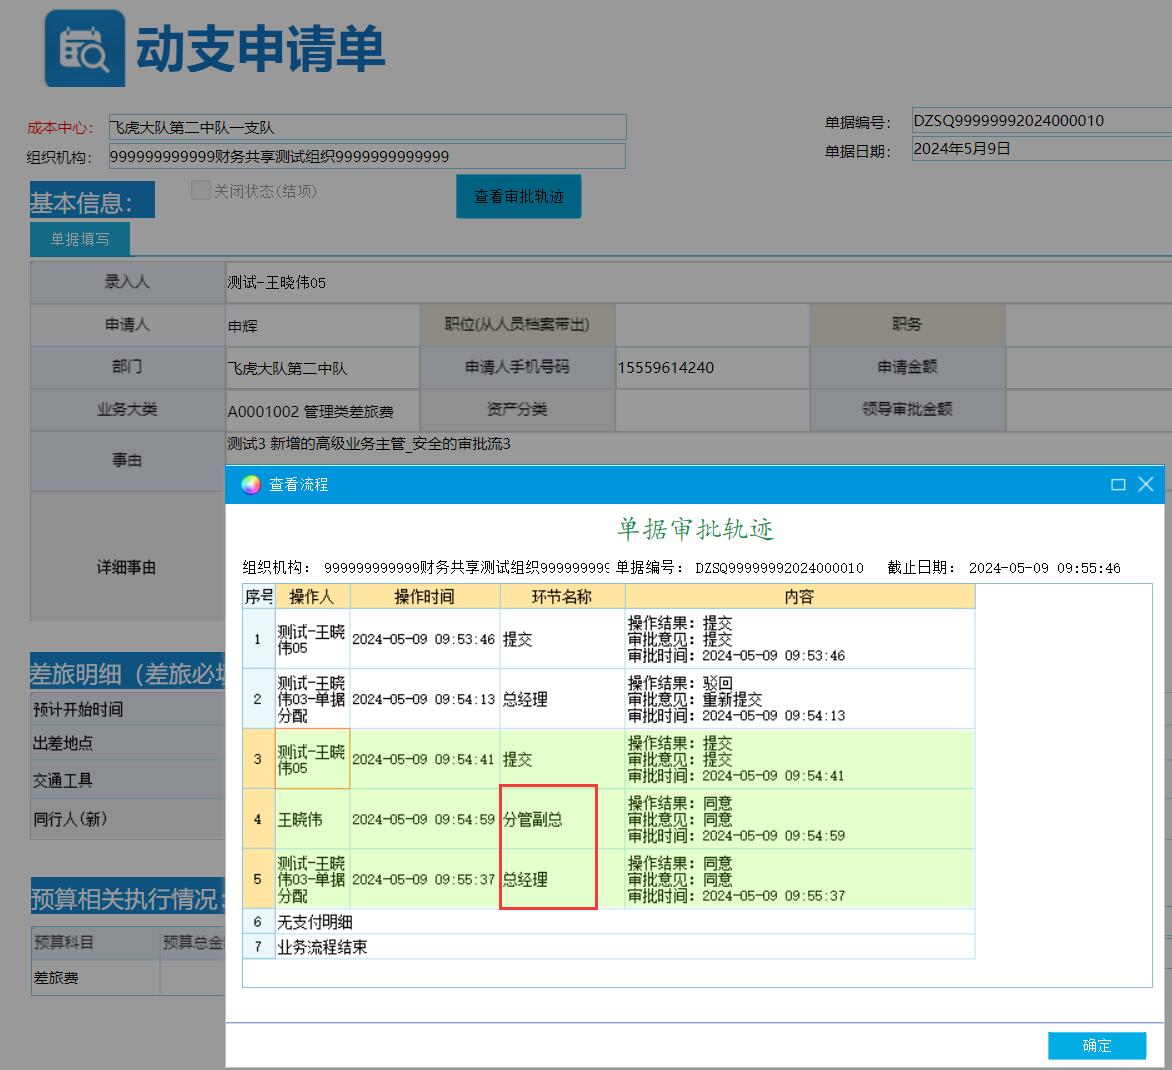Image resolution: width=1172 pixels, height=1070 pixels.
Task: Click the 动支申请单 document search logo icon
Action: click(84, 49)
